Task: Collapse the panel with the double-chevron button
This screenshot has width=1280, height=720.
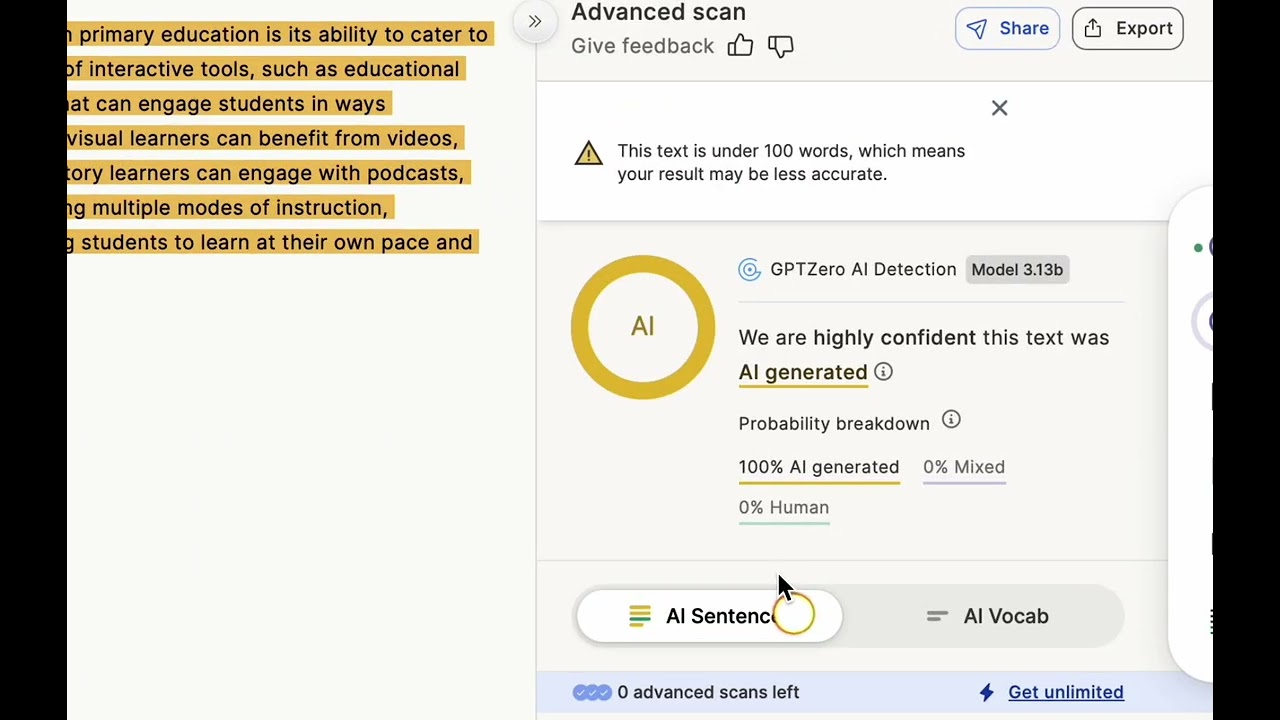Action: 535,21
